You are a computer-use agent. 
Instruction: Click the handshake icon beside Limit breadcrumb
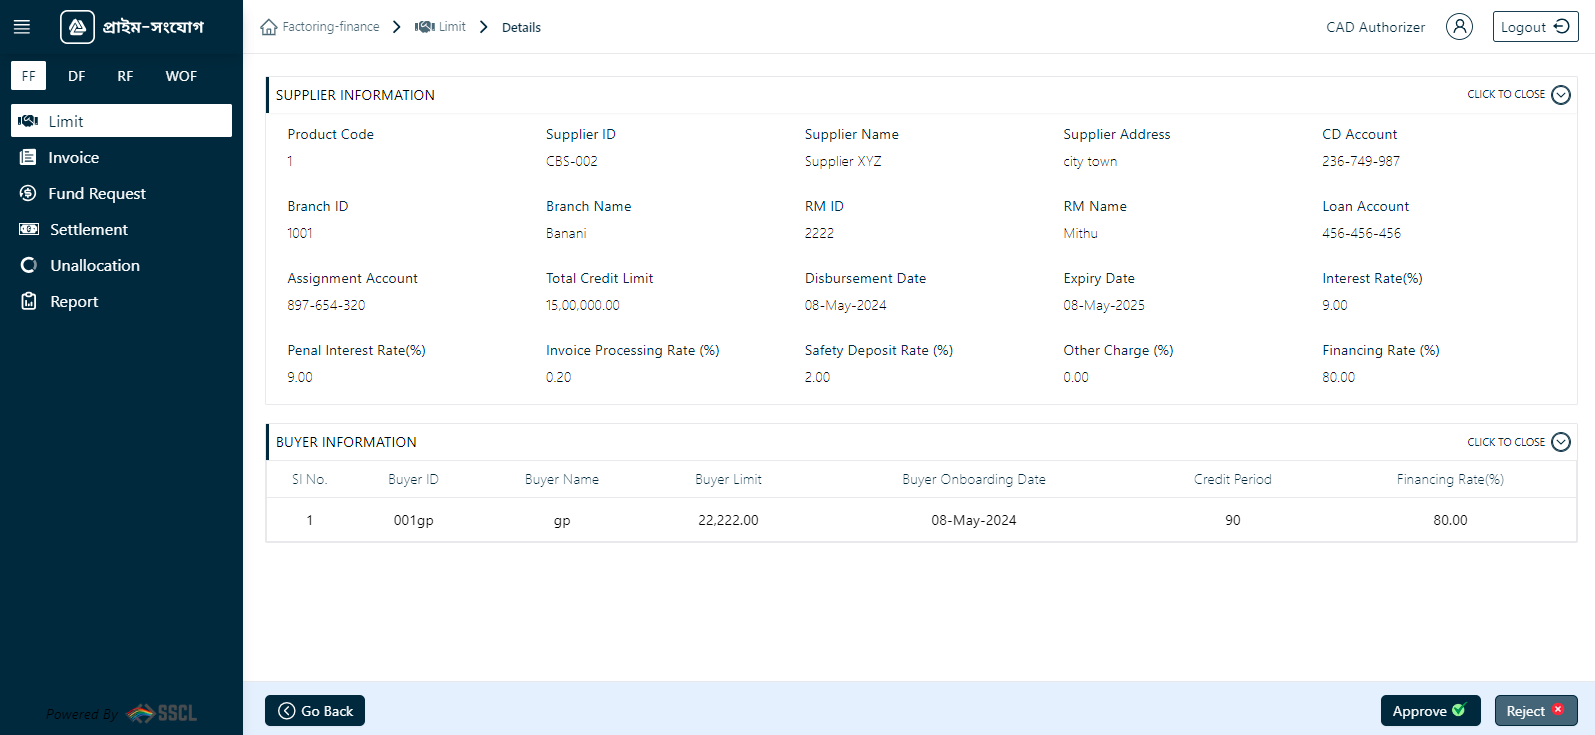(x=424, y=27)
